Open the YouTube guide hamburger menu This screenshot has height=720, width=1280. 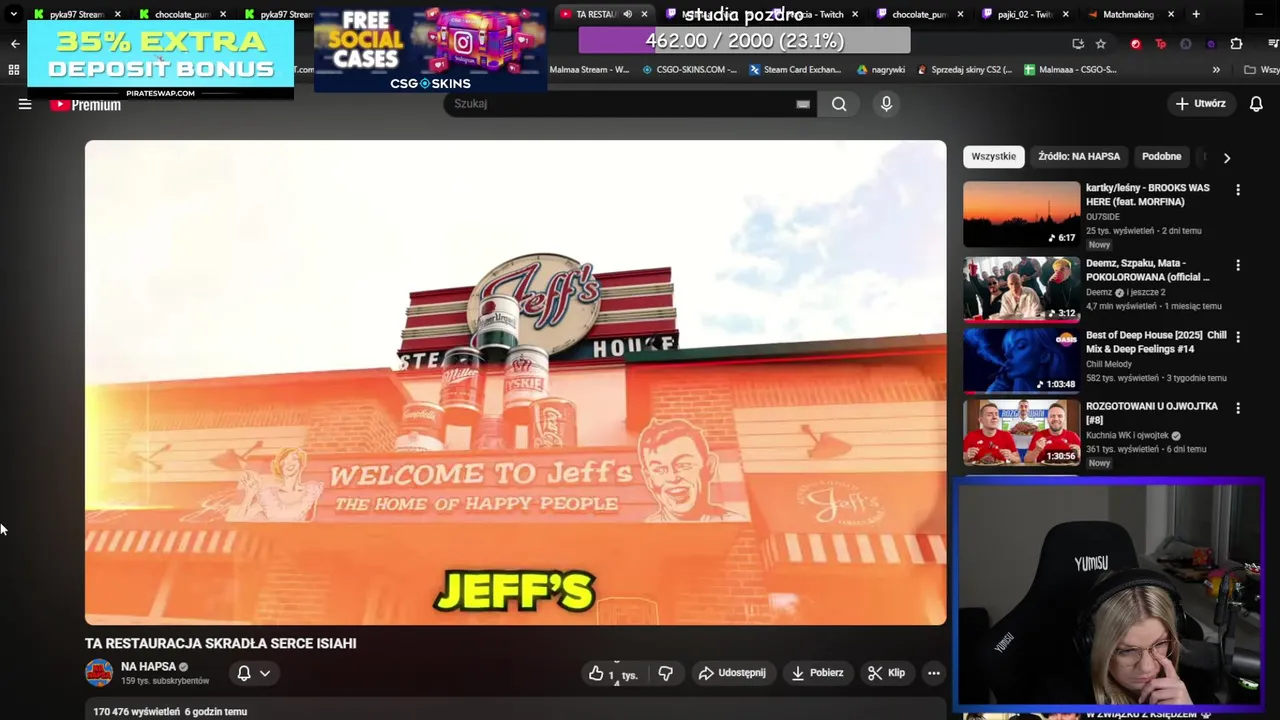click(25, 104)
